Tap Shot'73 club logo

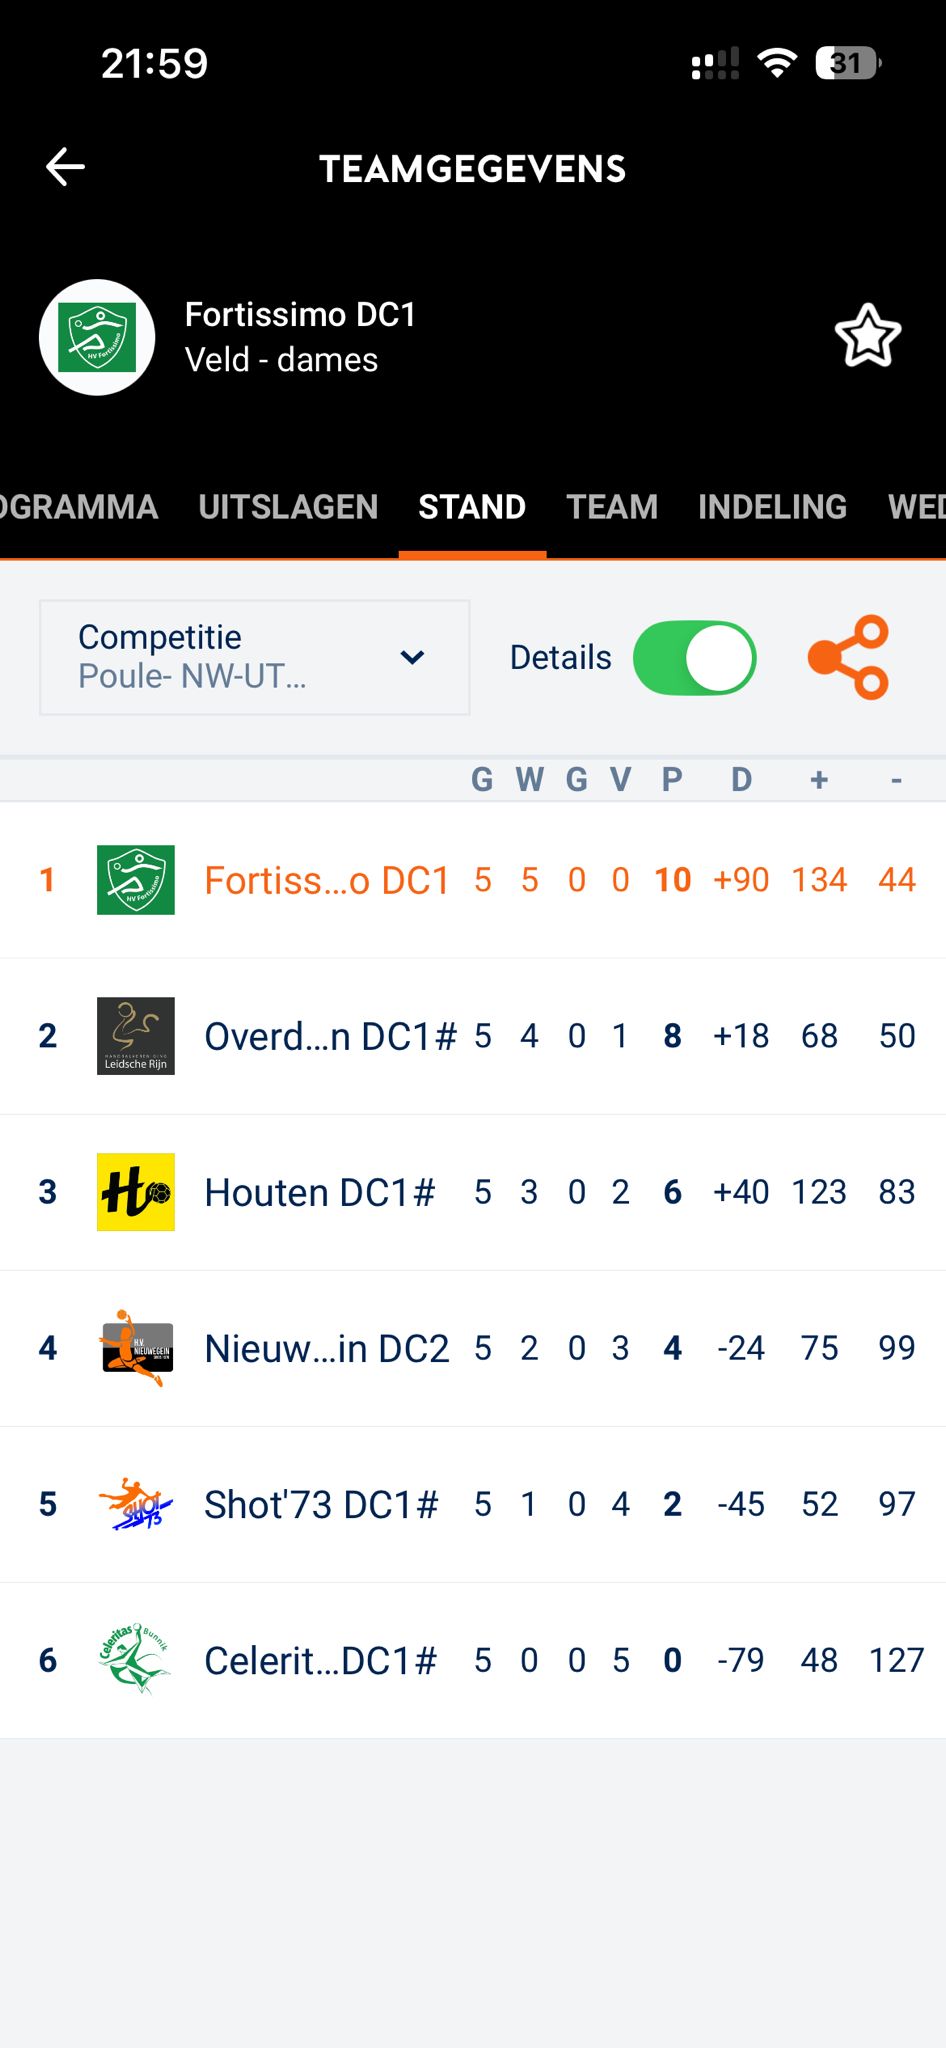(x=135, y=1504)
